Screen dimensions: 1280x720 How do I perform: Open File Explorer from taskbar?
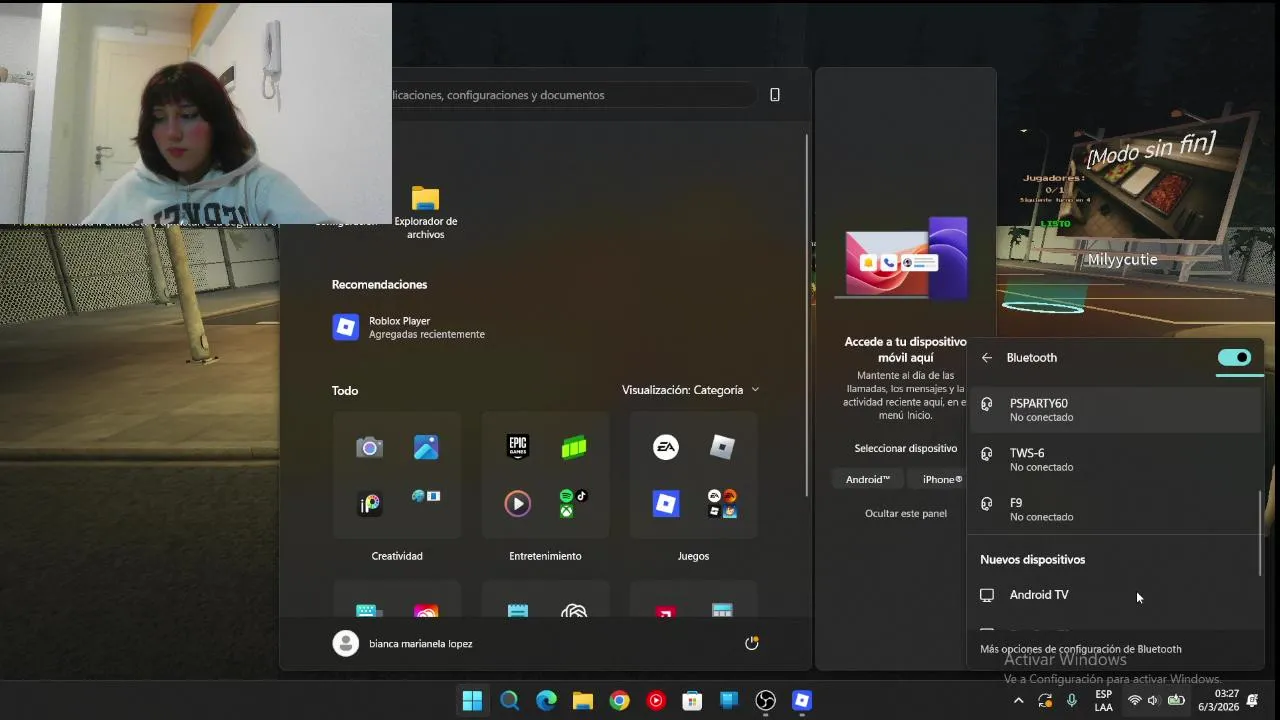click(583, 701)
